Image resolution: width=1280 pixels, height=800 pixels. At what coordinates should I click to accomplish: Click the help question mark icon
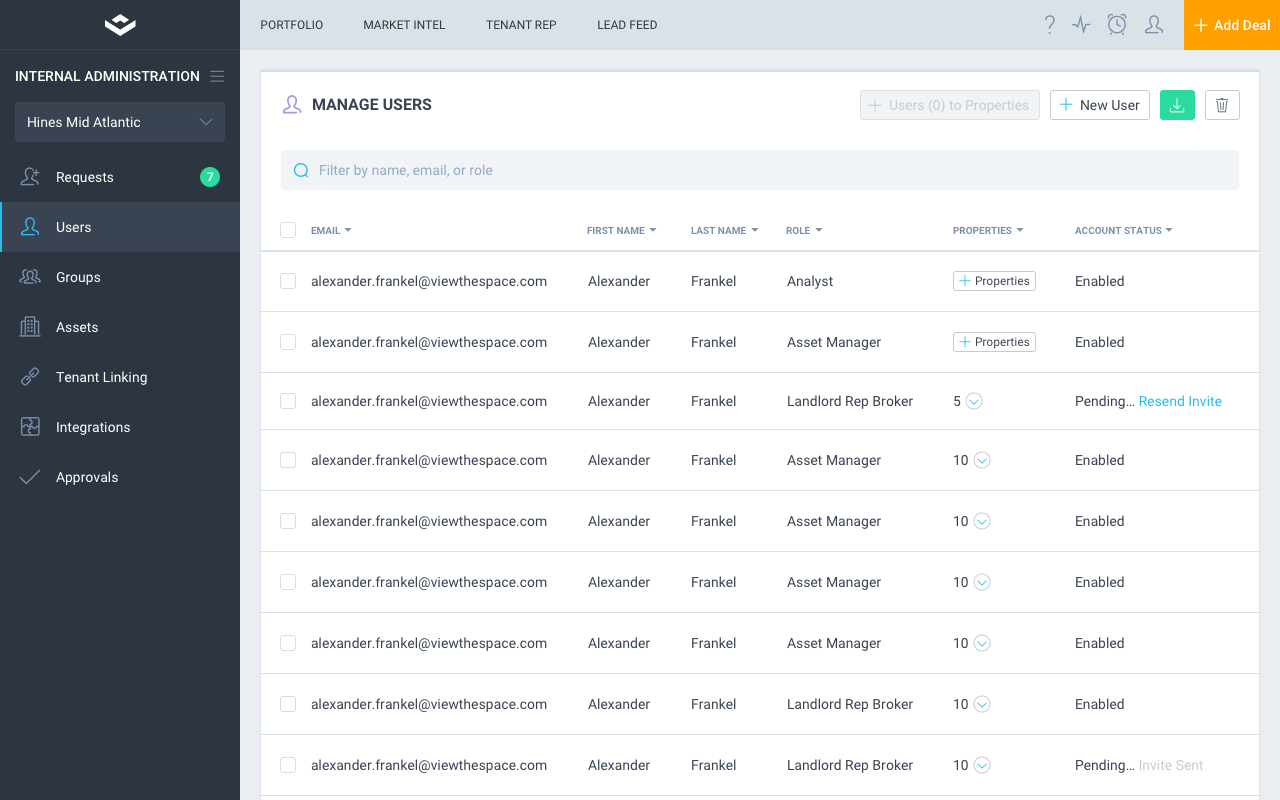pyautogui.click(x=1049, y=25)
